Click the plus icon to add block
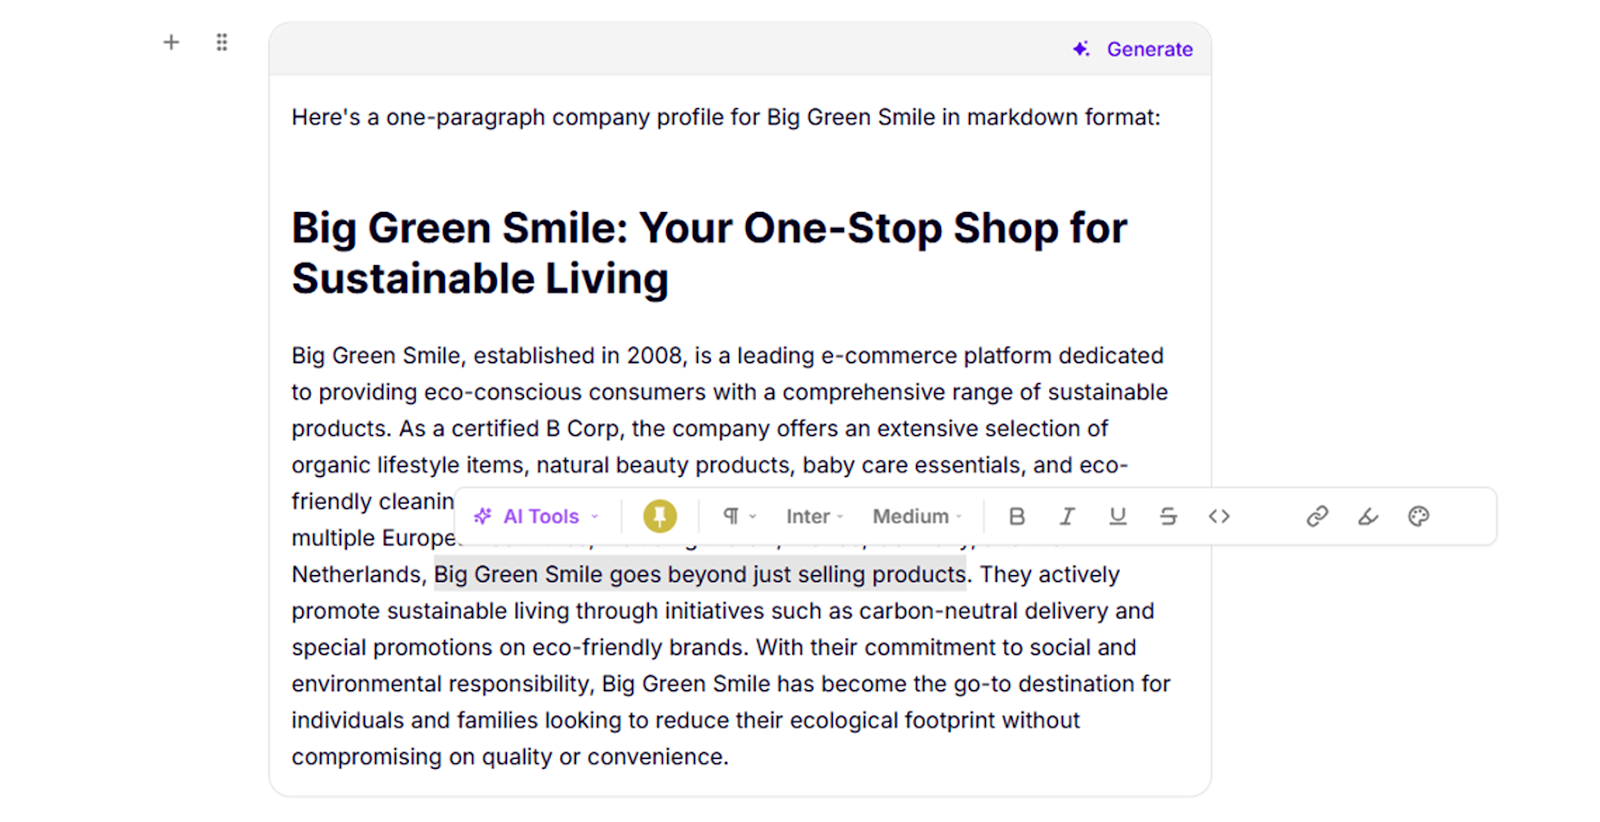Screen dimensions: 1600x822 [x=171, y=42]
